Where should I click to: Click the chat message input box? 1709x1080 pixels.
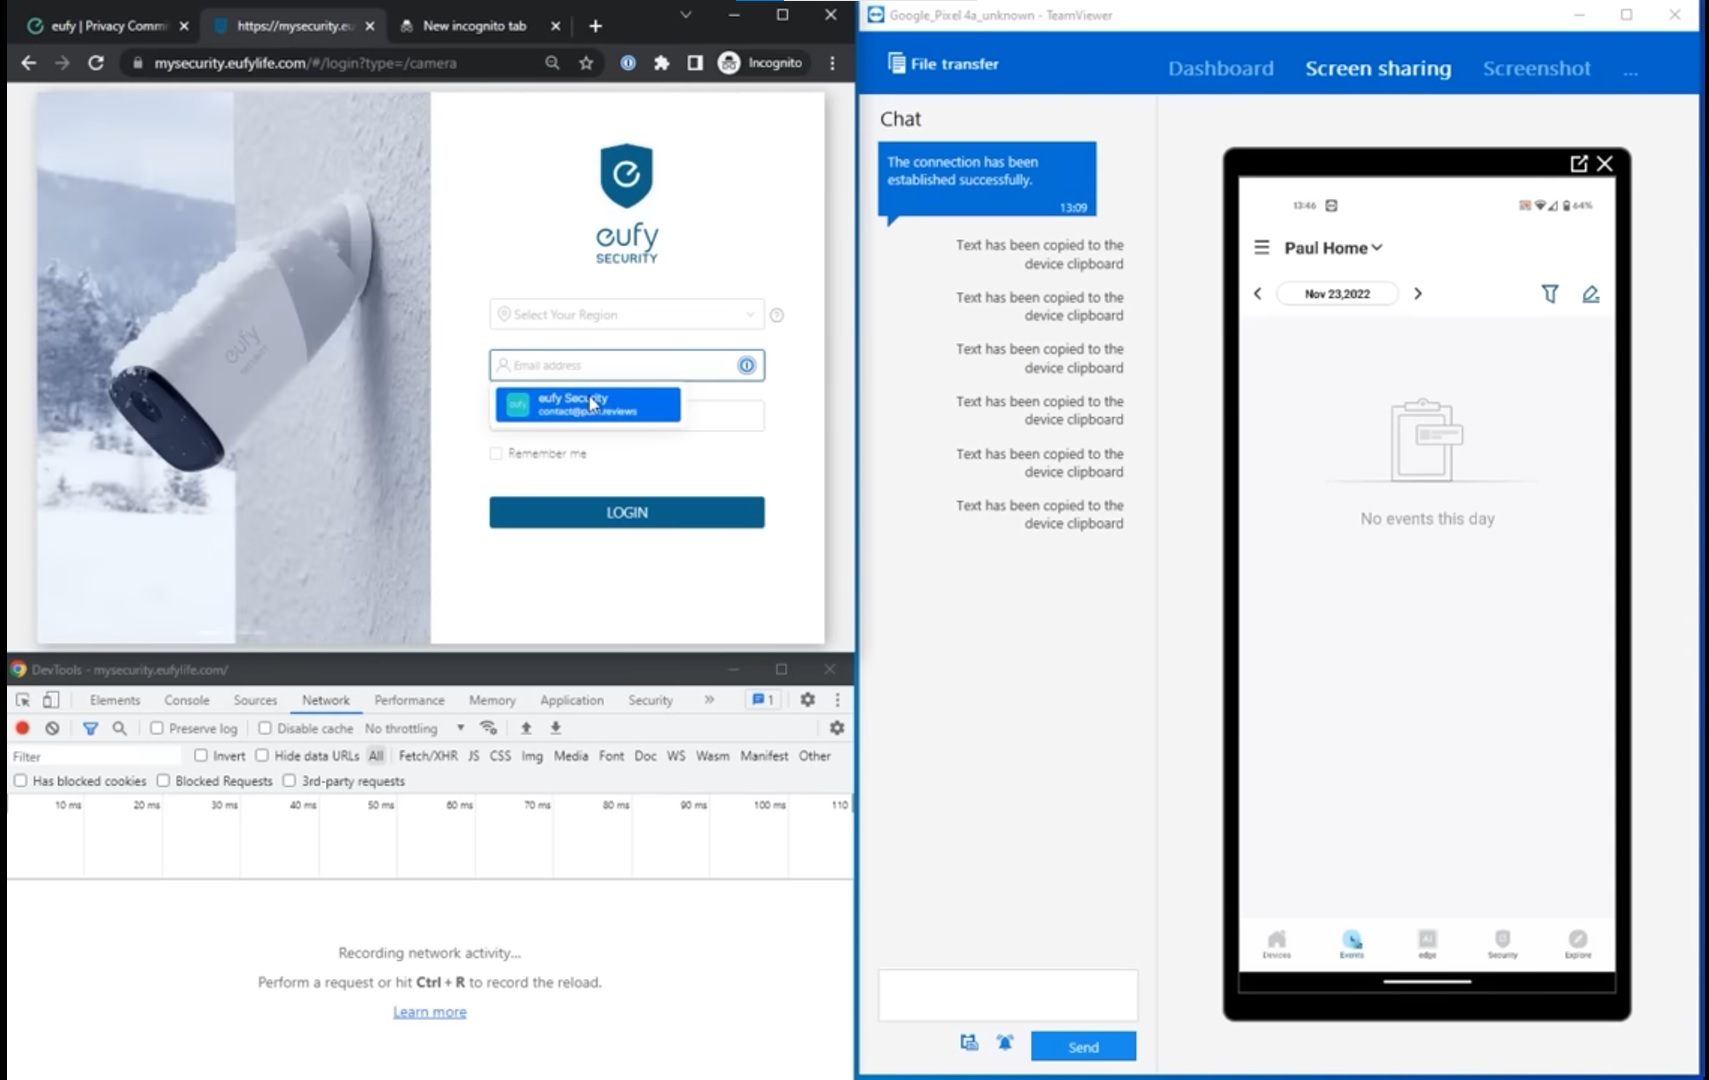point(1007,994)
